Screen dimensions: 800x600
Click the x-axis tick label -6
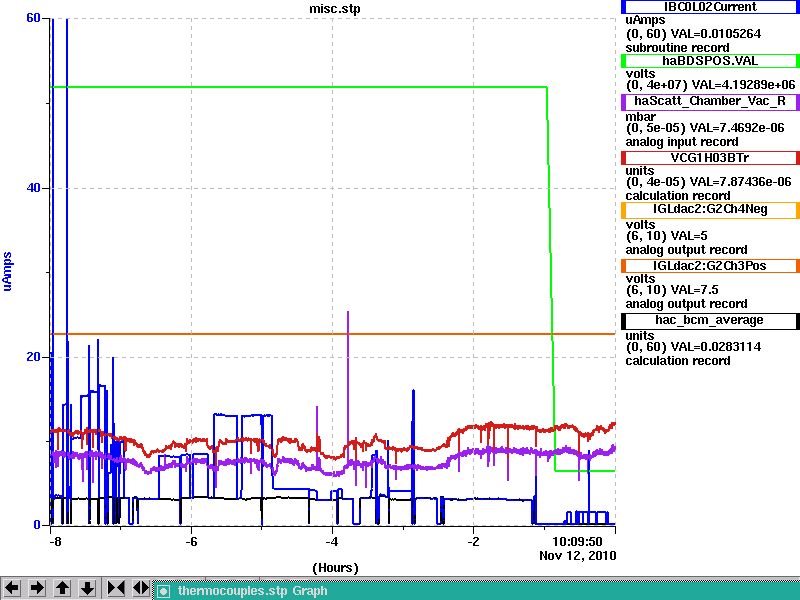pos(191,542)
